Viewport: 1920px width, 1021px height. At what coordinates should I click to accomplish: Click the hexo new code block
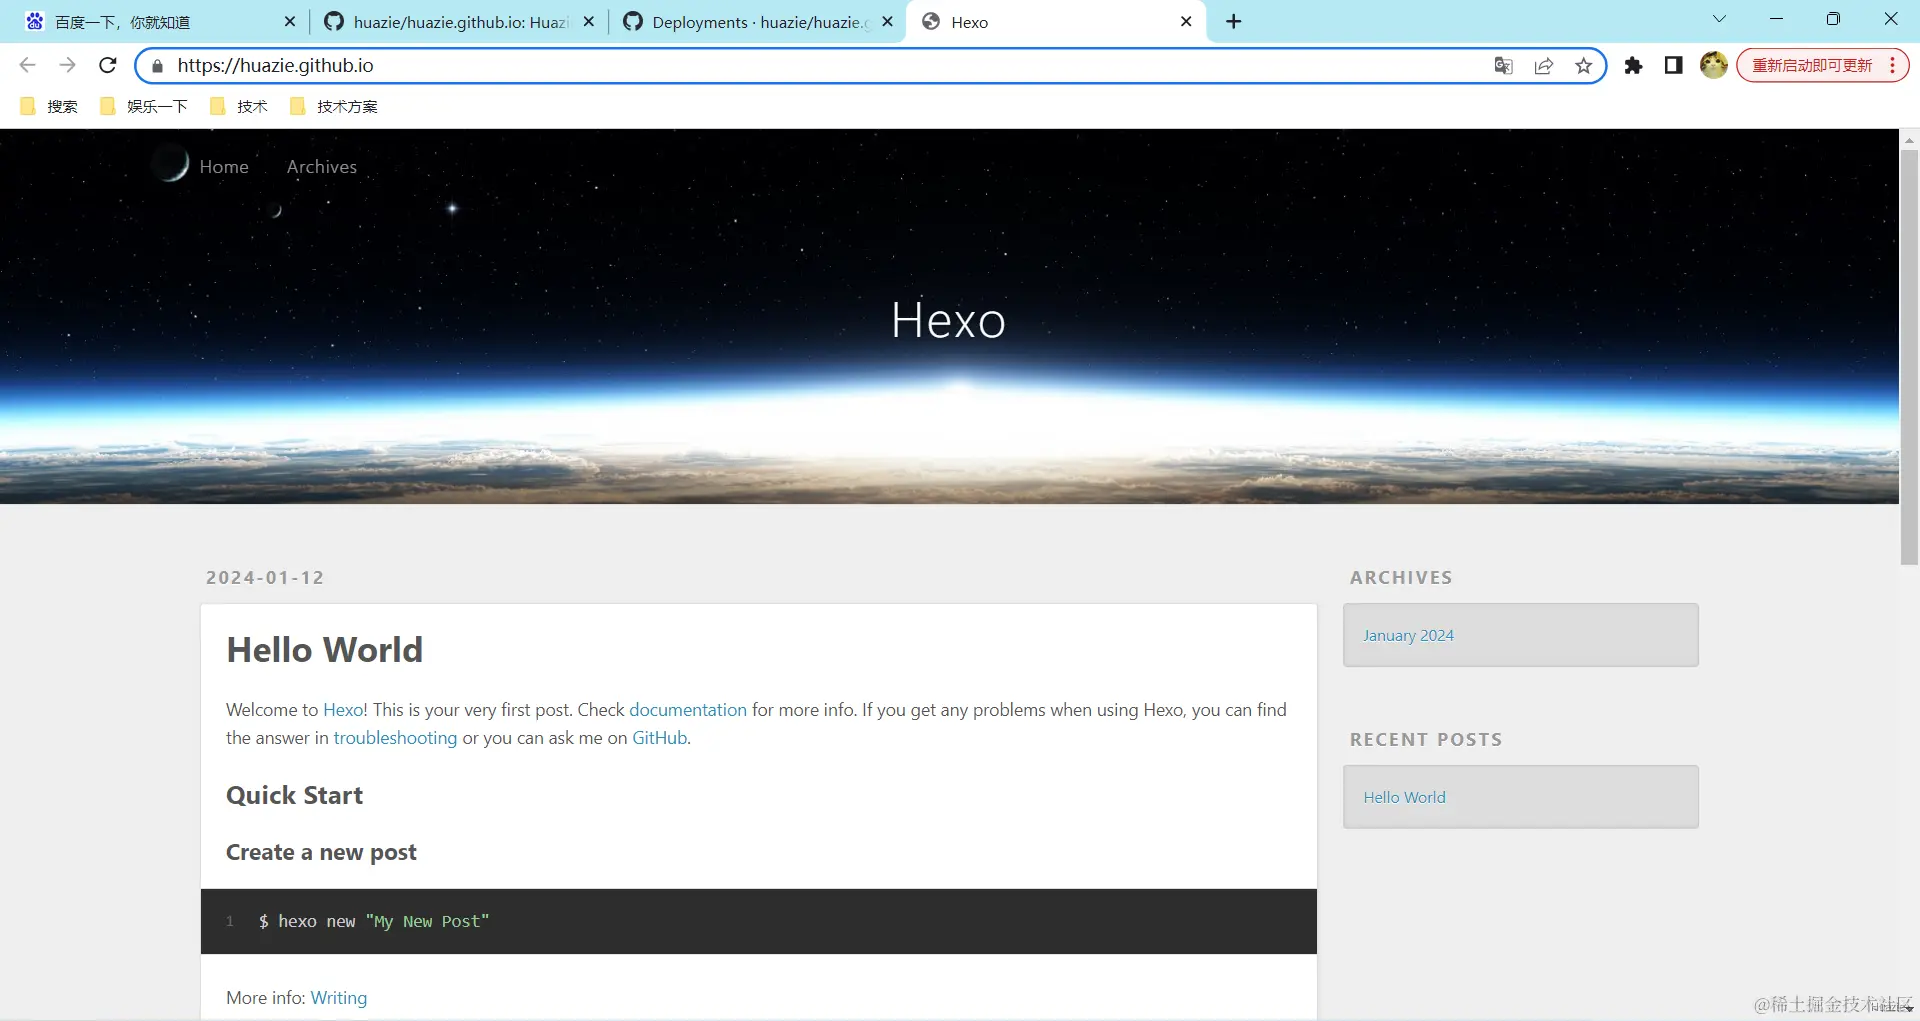click(759, 921)
